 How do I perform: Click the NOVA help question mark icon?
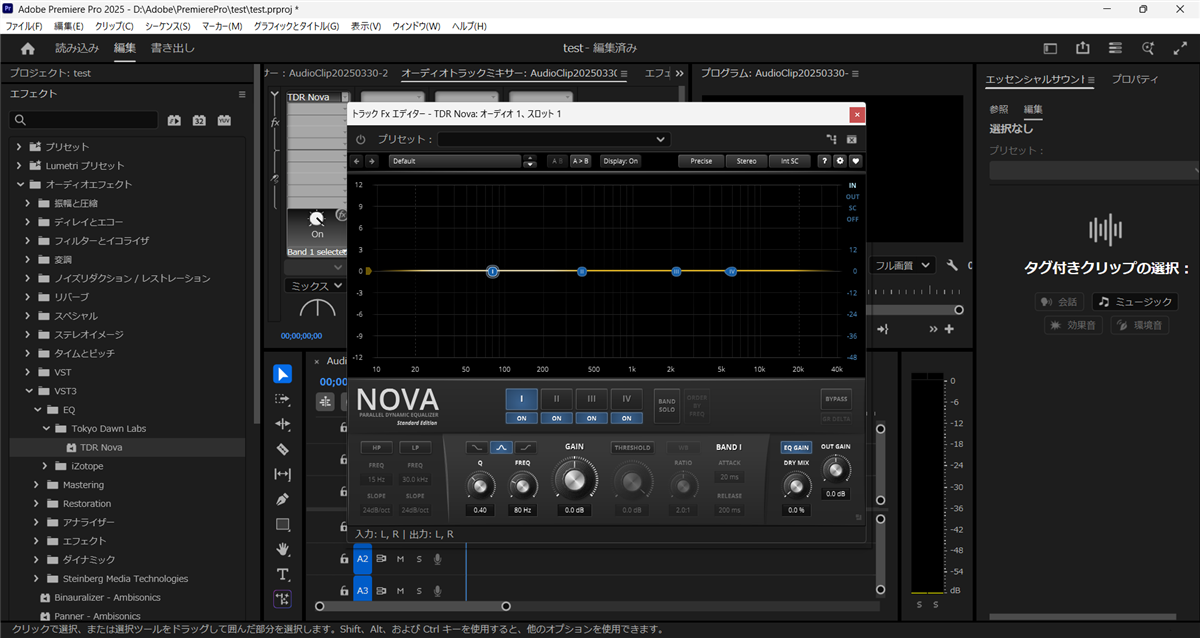click(825, 160)
